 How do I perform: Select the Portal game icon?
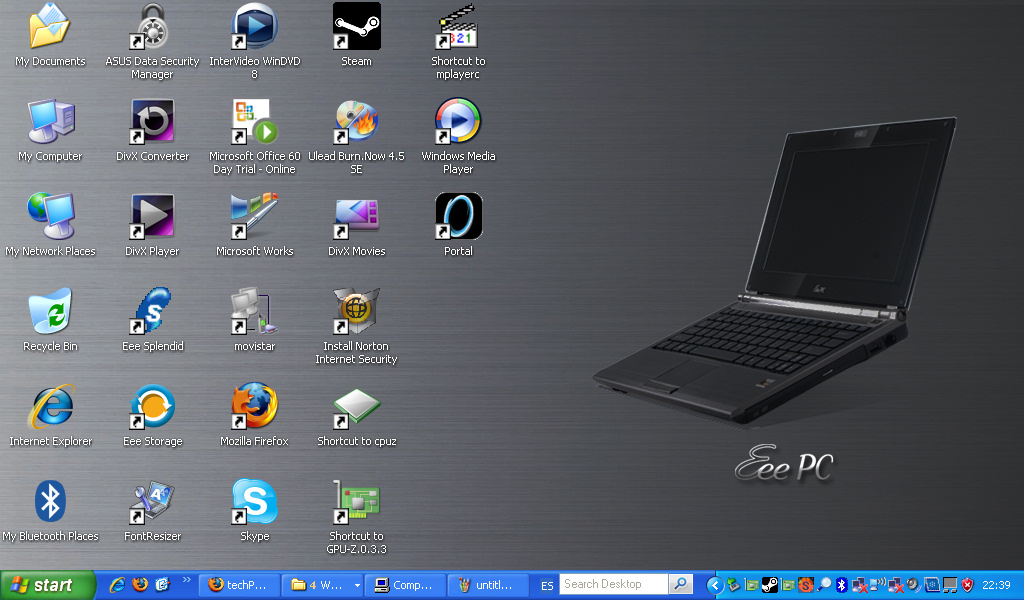458,217
